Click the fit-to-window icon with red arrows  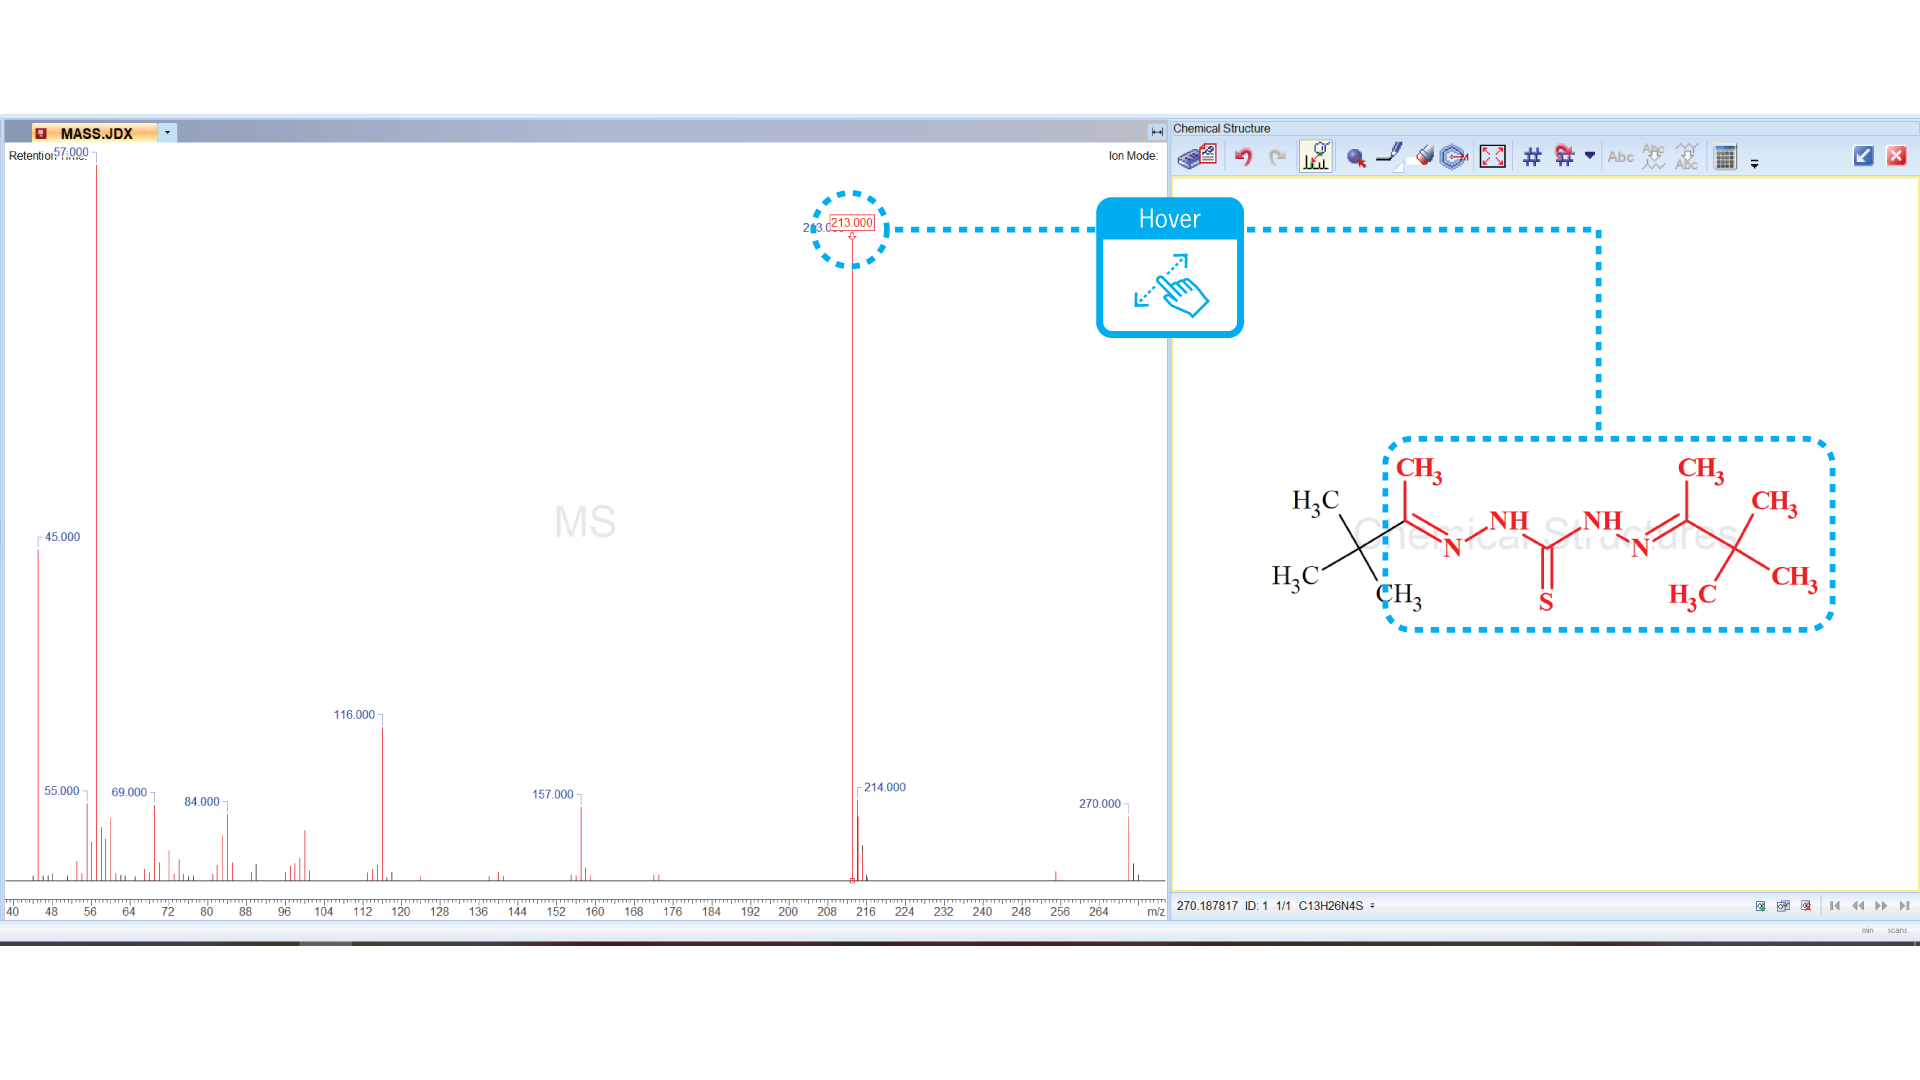point(1492,157)
